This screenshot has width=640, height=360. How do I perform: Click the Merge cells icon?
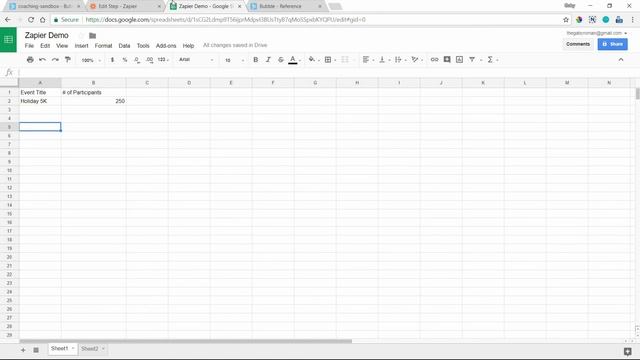click(345, 60)
